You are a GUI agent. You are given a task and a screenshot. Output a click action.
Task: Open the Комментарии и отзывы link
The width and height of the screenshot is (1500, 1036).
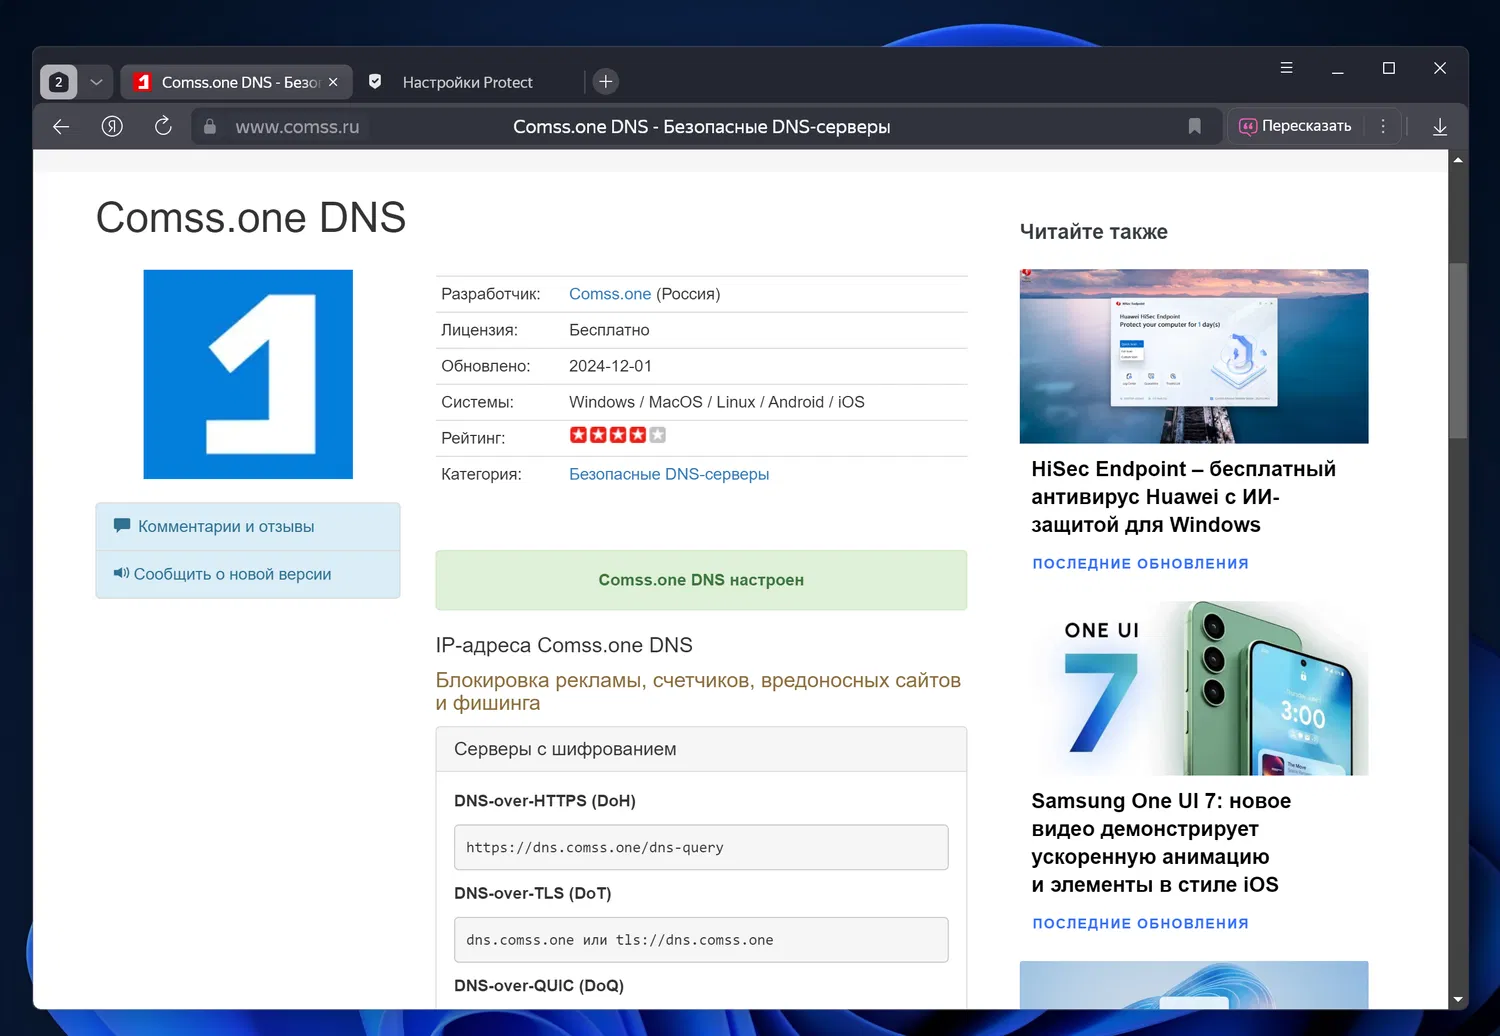tap(226, 526)
